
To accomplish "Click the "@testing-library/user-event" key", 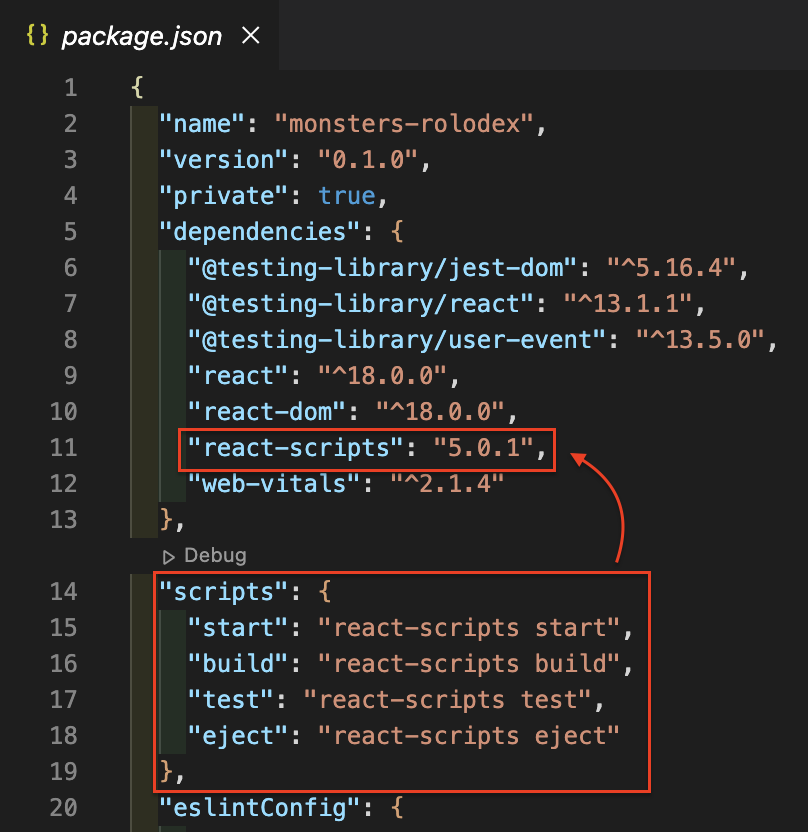I will (397, 340).
